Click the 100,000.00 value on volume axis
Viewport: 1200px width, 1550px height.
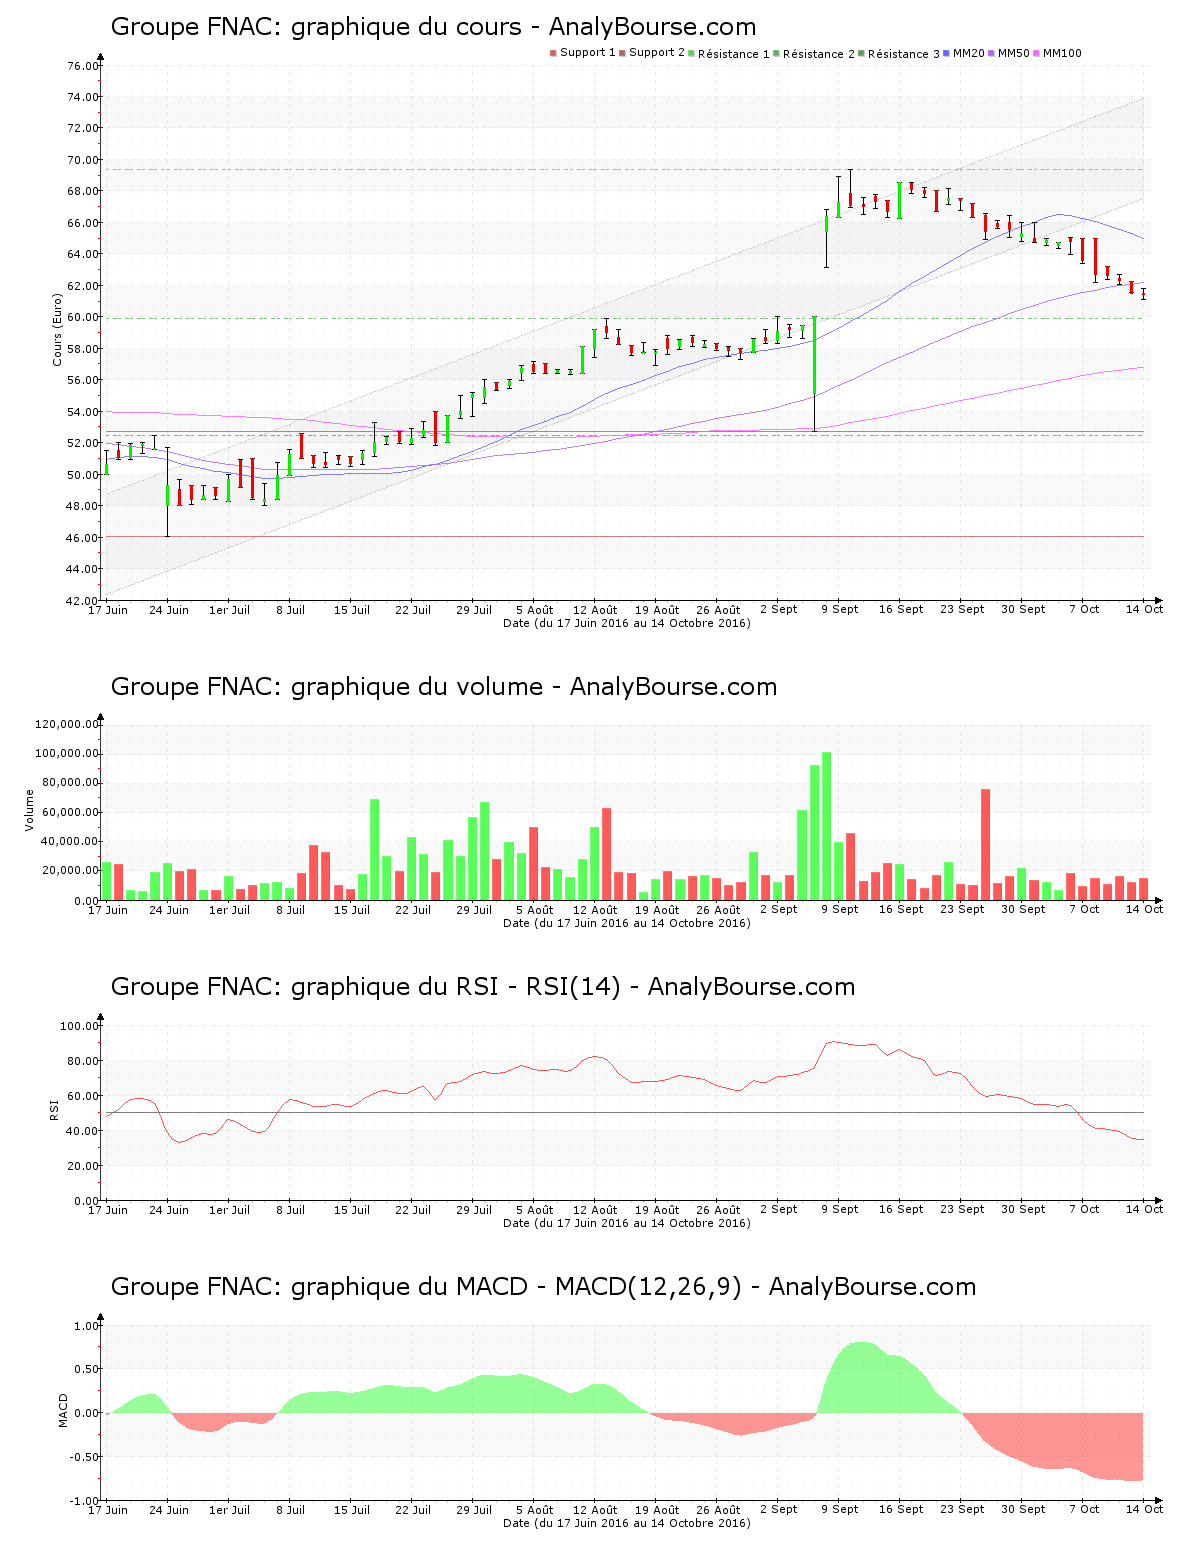click(67, 754)
